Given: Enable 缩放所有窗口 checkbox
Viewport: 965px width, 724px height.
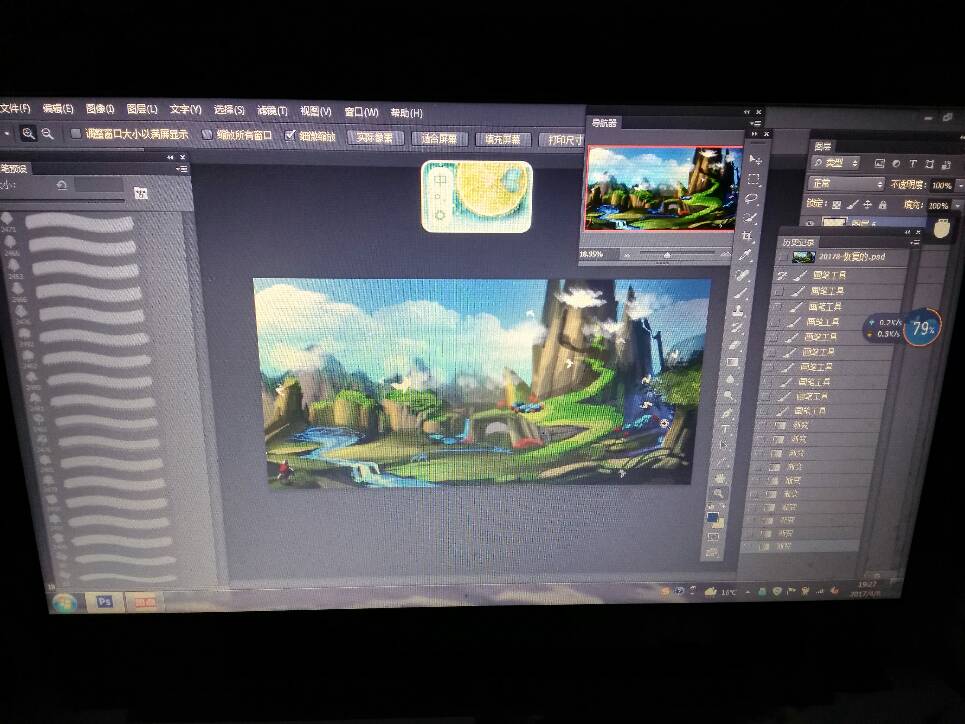Looking at the screenshot, I should [207, 134].
